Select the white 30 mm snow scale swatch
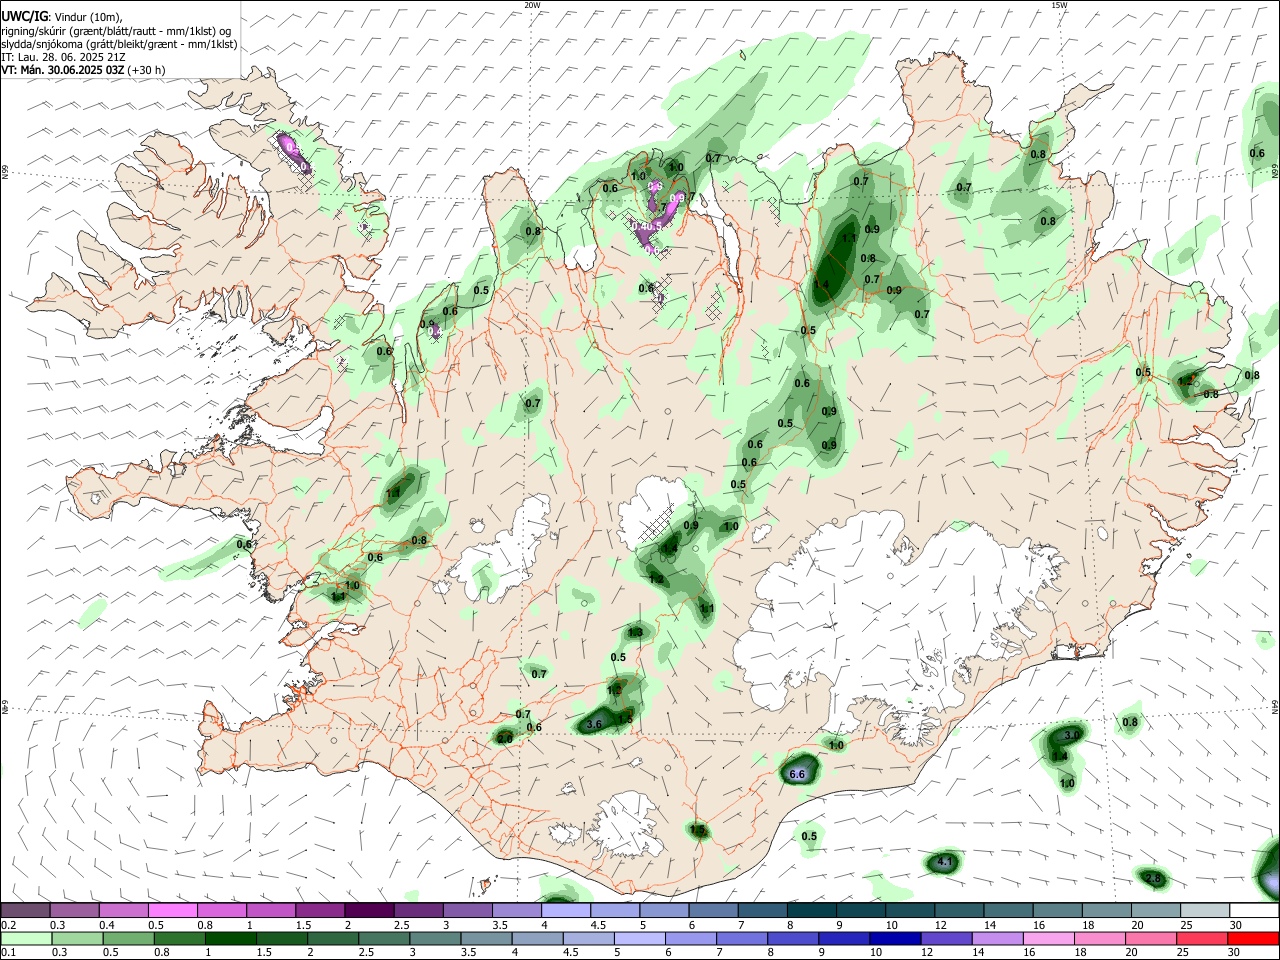The width and height of the screenshot is (1280, 960). click(x=1253, y=910)
